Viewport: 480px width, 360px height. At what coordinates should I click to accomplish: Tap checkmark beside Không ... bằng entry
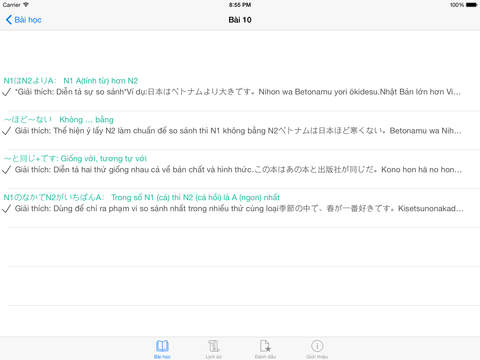tap(6, 131)
